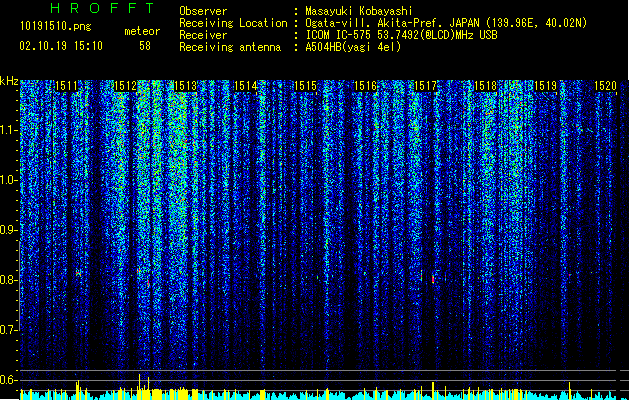The height and width of the screenshot is (400, 629).
Task: Click the 1520 time marker
Action: tap(605, 86)
